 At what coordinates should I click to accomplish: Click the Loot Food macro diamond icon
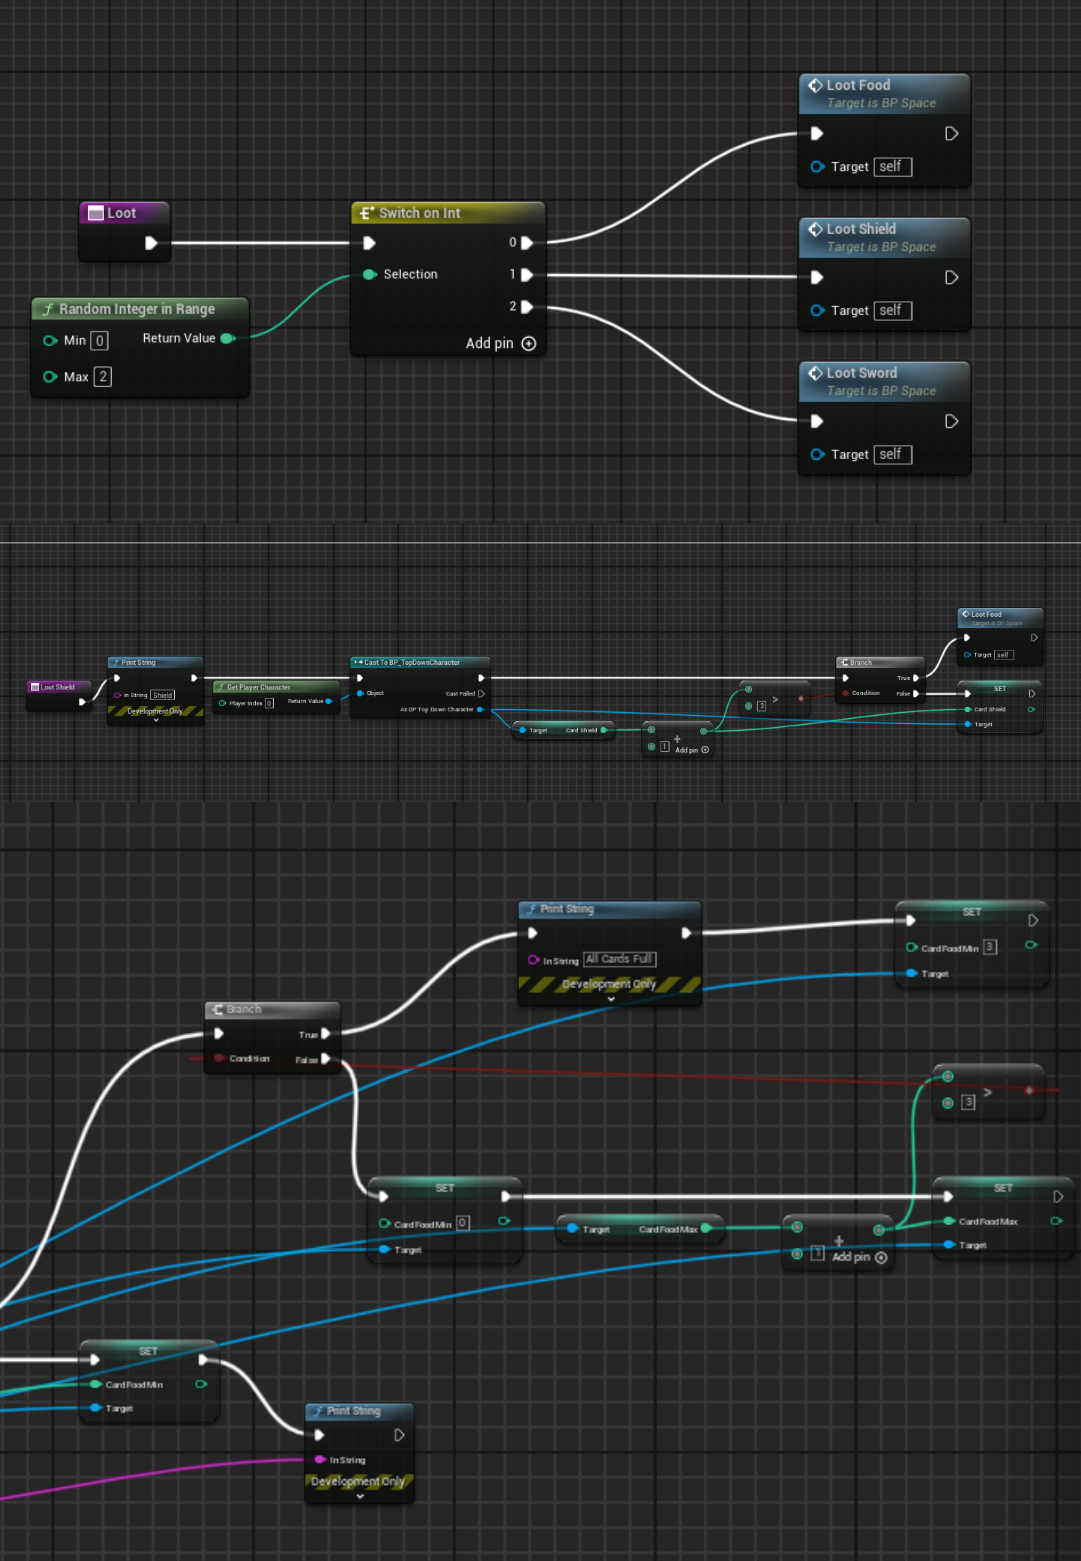pos(816,85)
